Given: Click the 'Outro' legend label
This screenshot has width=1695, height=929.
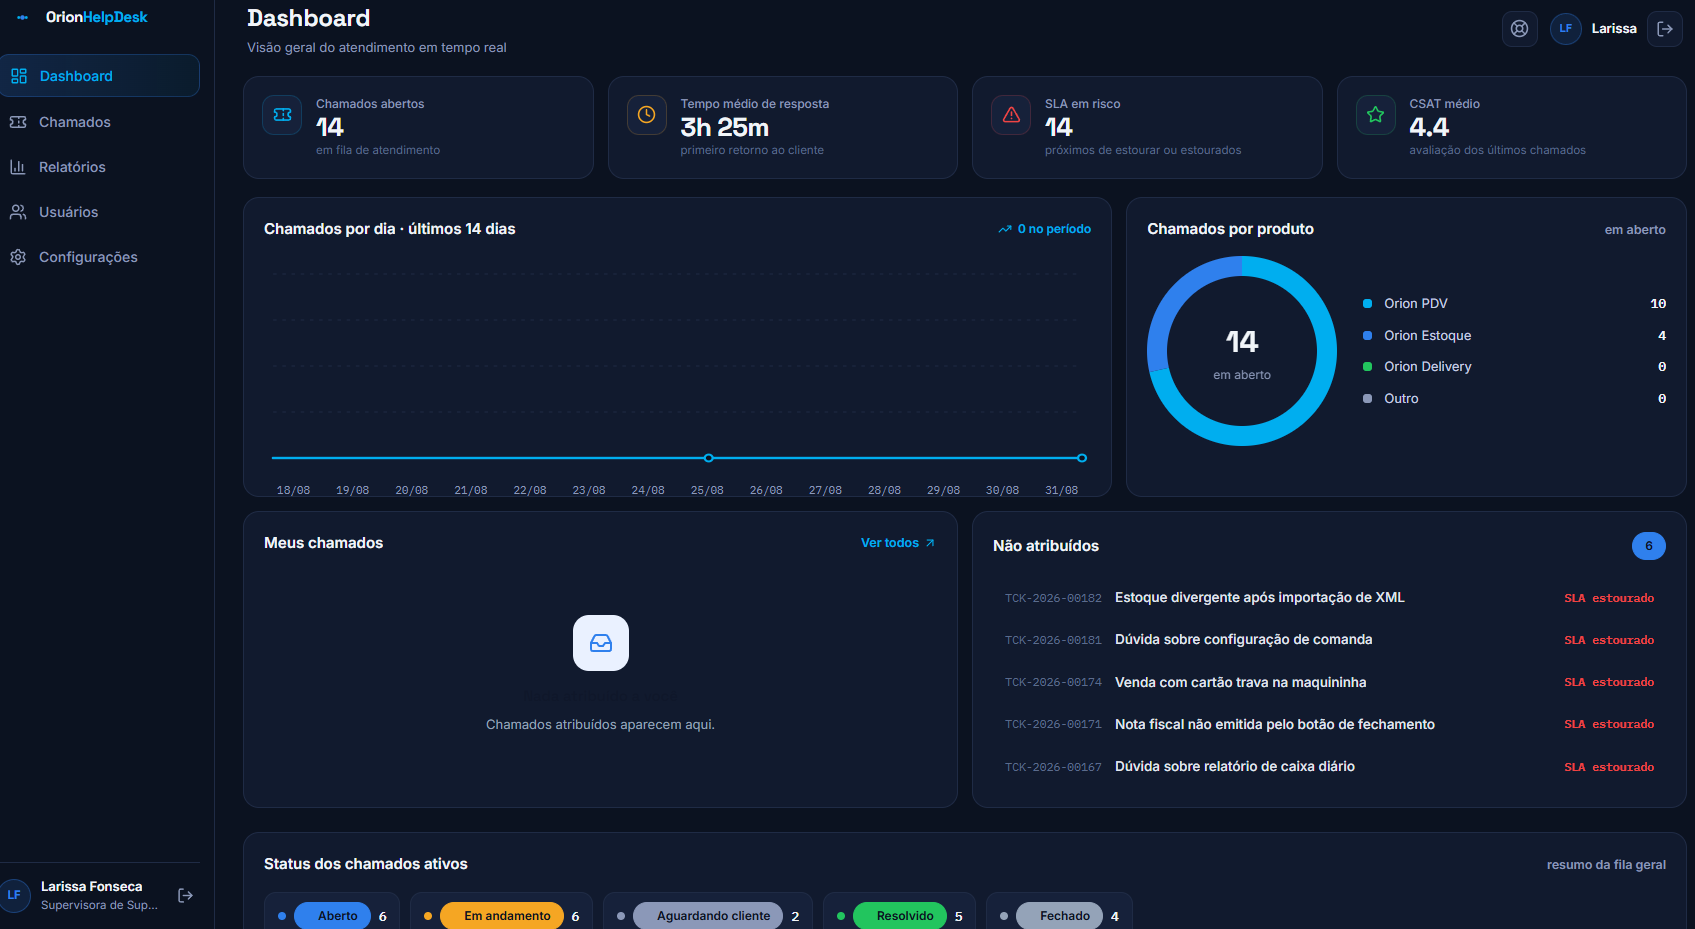Looking at the screenshot, I should [x=1401, y=399].
